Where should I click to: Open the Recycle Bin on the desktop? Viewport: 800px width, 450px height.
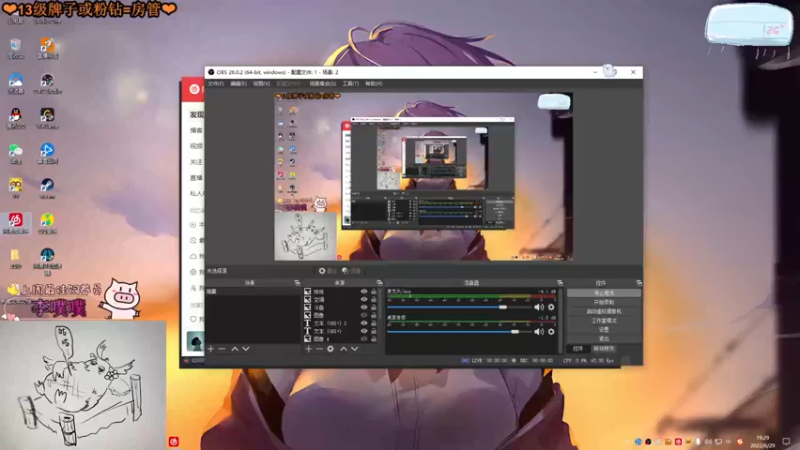click(x=15, y=48)
